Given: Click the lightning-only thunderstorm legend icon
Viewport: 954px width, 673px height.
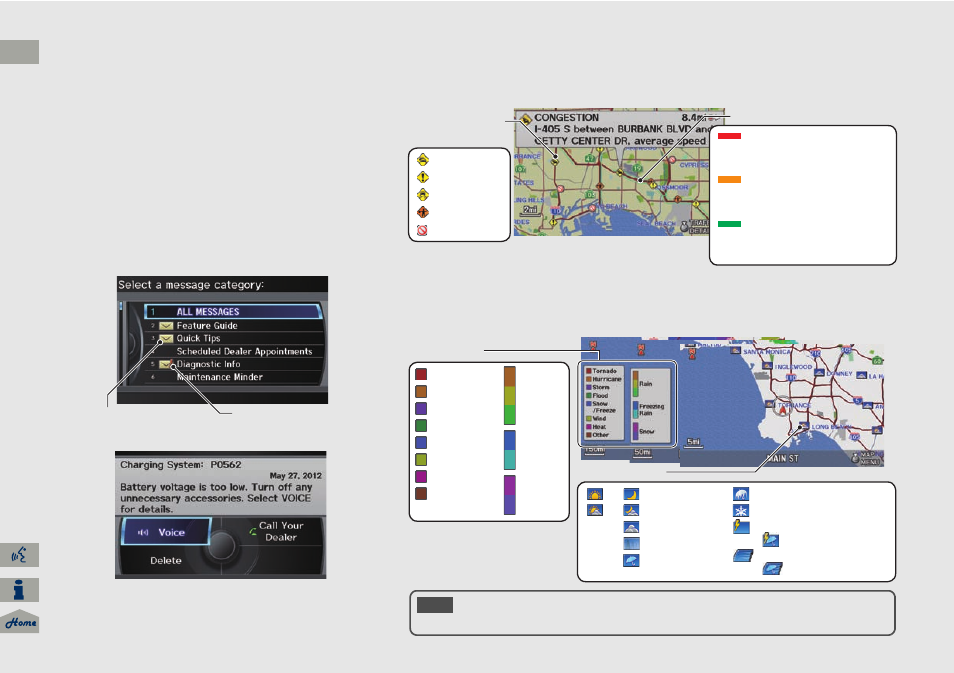Looking at the screenshot, I should tap(740, 527).
